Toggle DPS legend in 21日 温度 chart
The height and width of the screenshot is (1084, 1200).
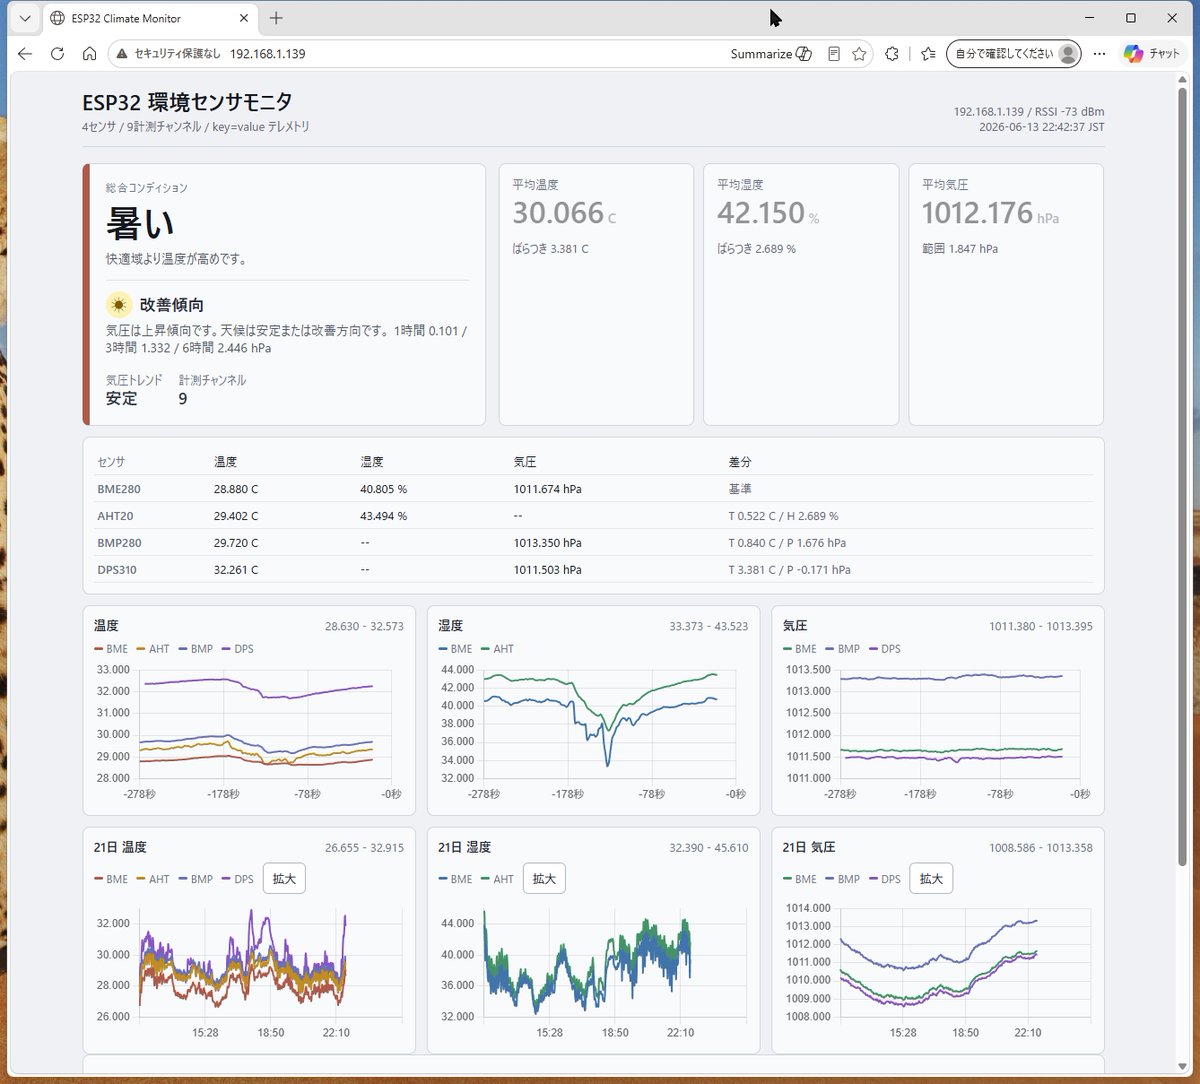coord(237,879)
